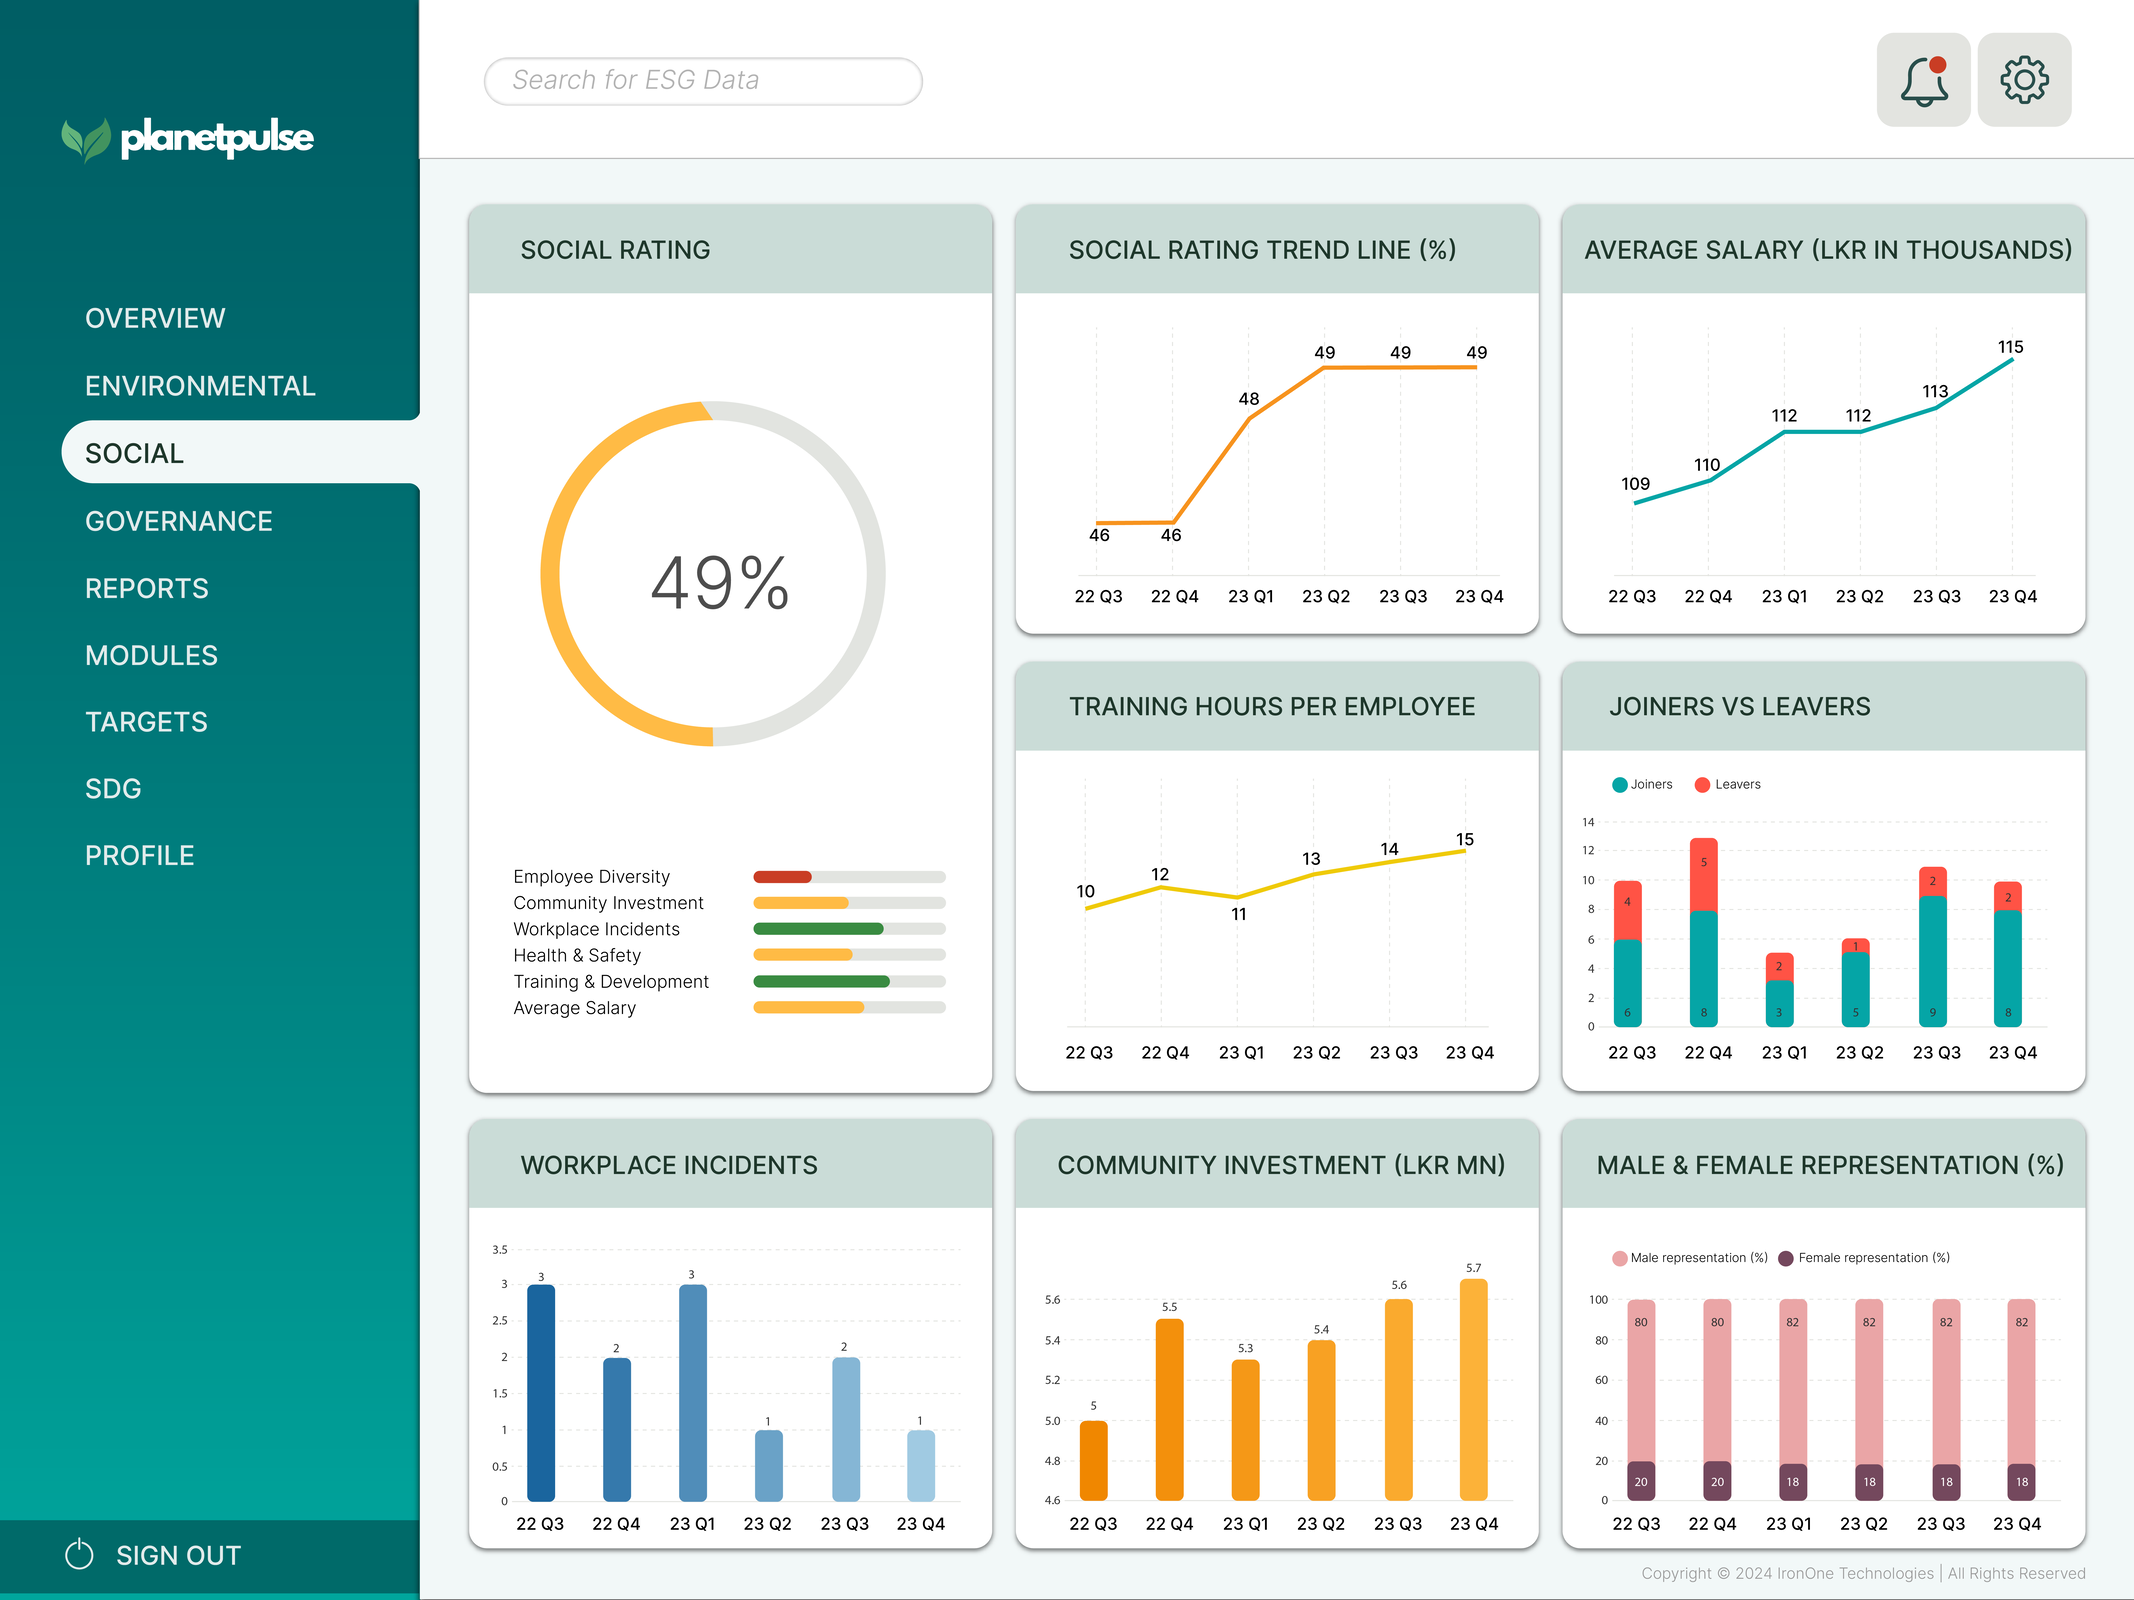Click the Joiners legend dot
The height and width of the screenshot is (1600, 2134).
pyautogui.click(x=1619, y=785)
